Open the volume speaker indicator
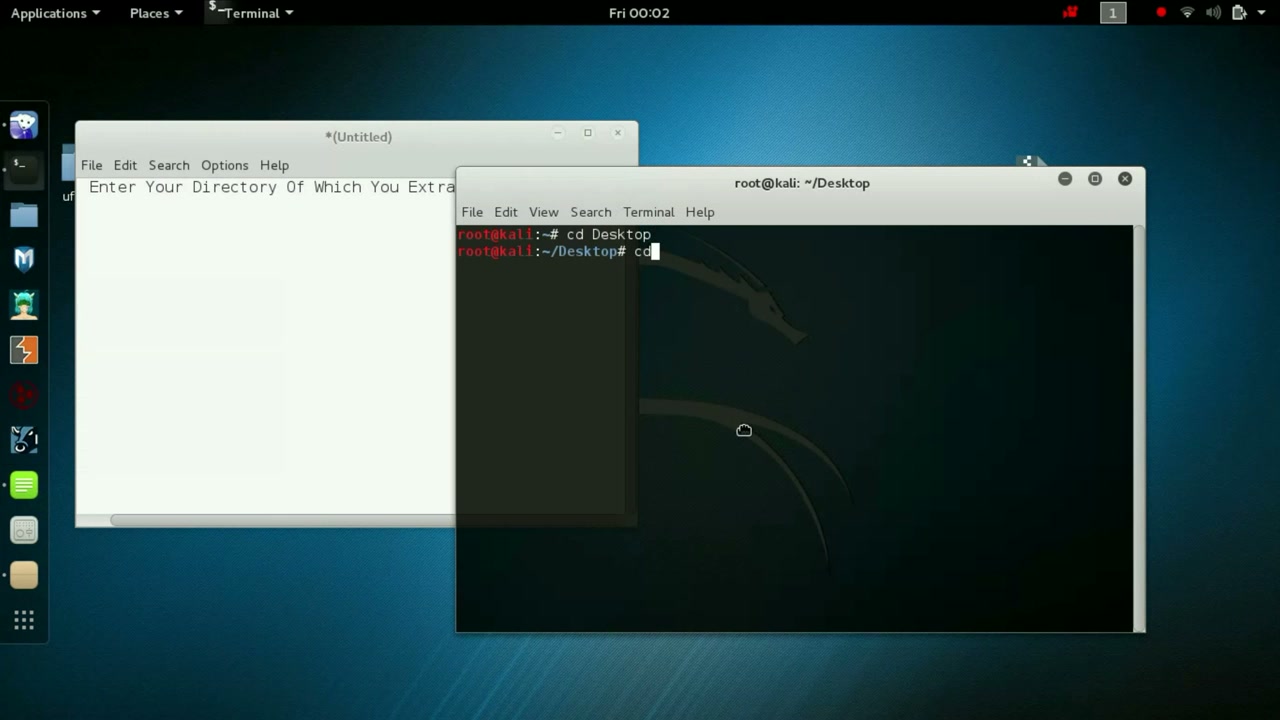The height and width of the screenshot is (720, 1280). pos(1213,13)
